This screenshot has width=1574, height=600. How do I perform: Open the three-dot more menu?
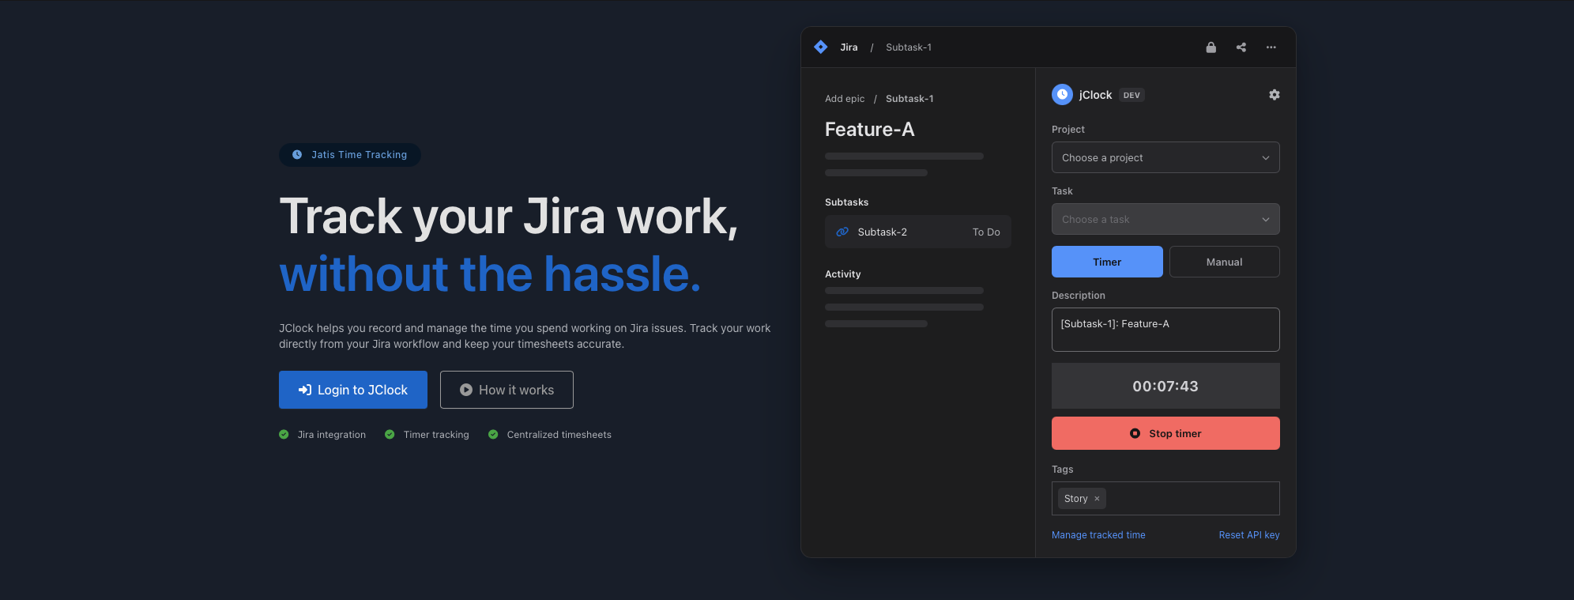1271,47
